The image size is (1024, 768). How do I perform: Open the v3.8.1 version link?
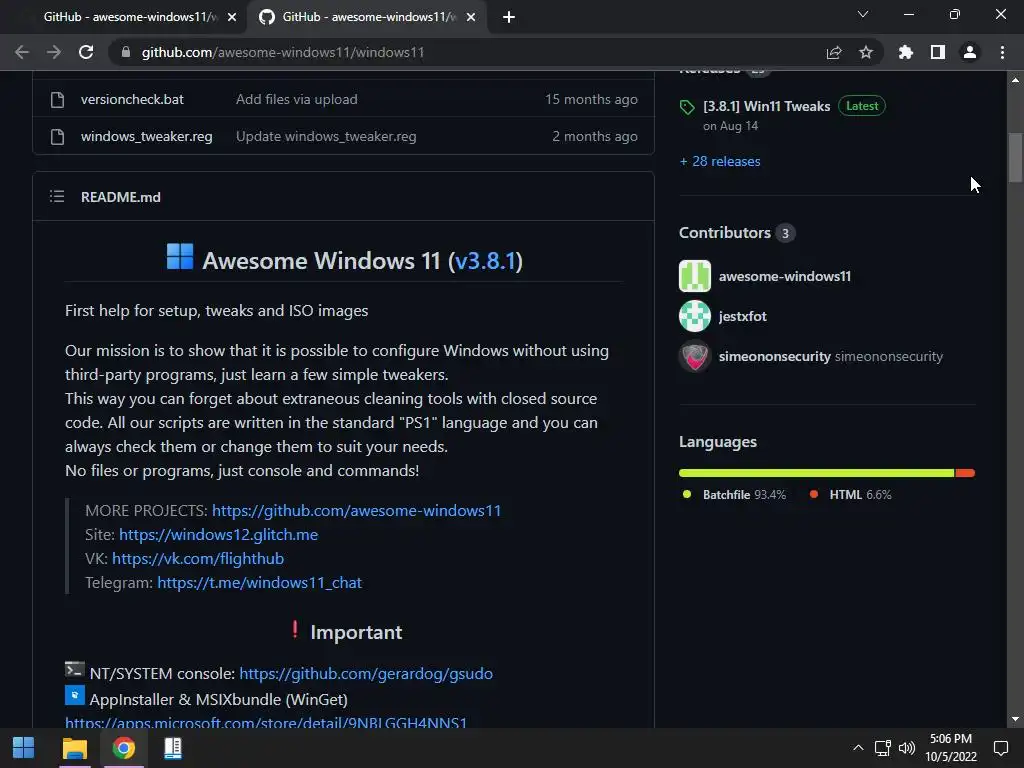tap(485, 261)
